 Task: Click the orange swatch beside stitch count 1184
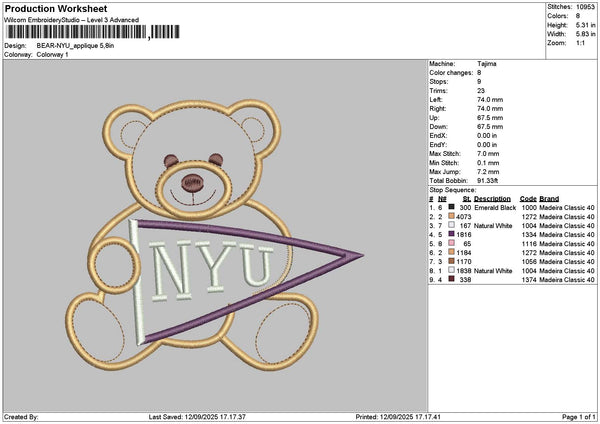pos(452,252)
